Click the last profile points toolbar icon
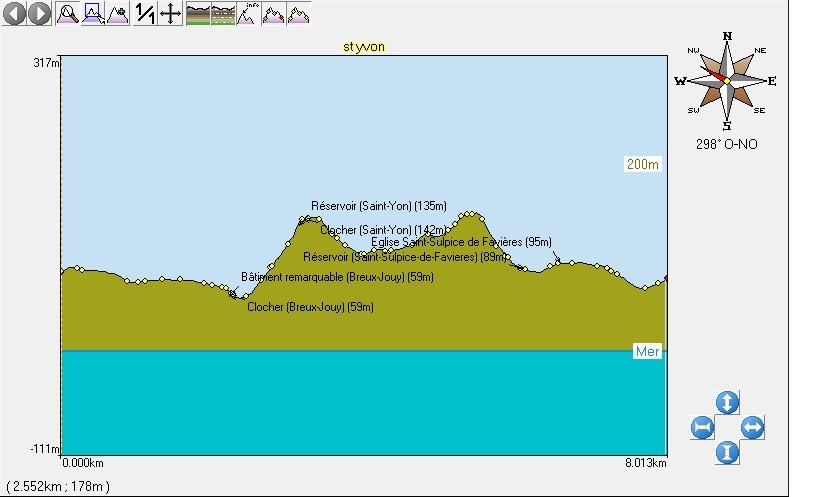819x497 pixels. [298, 14]
